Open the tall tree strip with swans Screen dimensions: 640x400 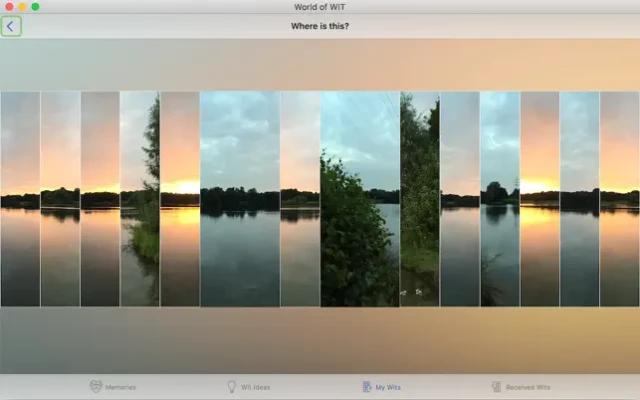pyautogui.click(x=420, y=199)
